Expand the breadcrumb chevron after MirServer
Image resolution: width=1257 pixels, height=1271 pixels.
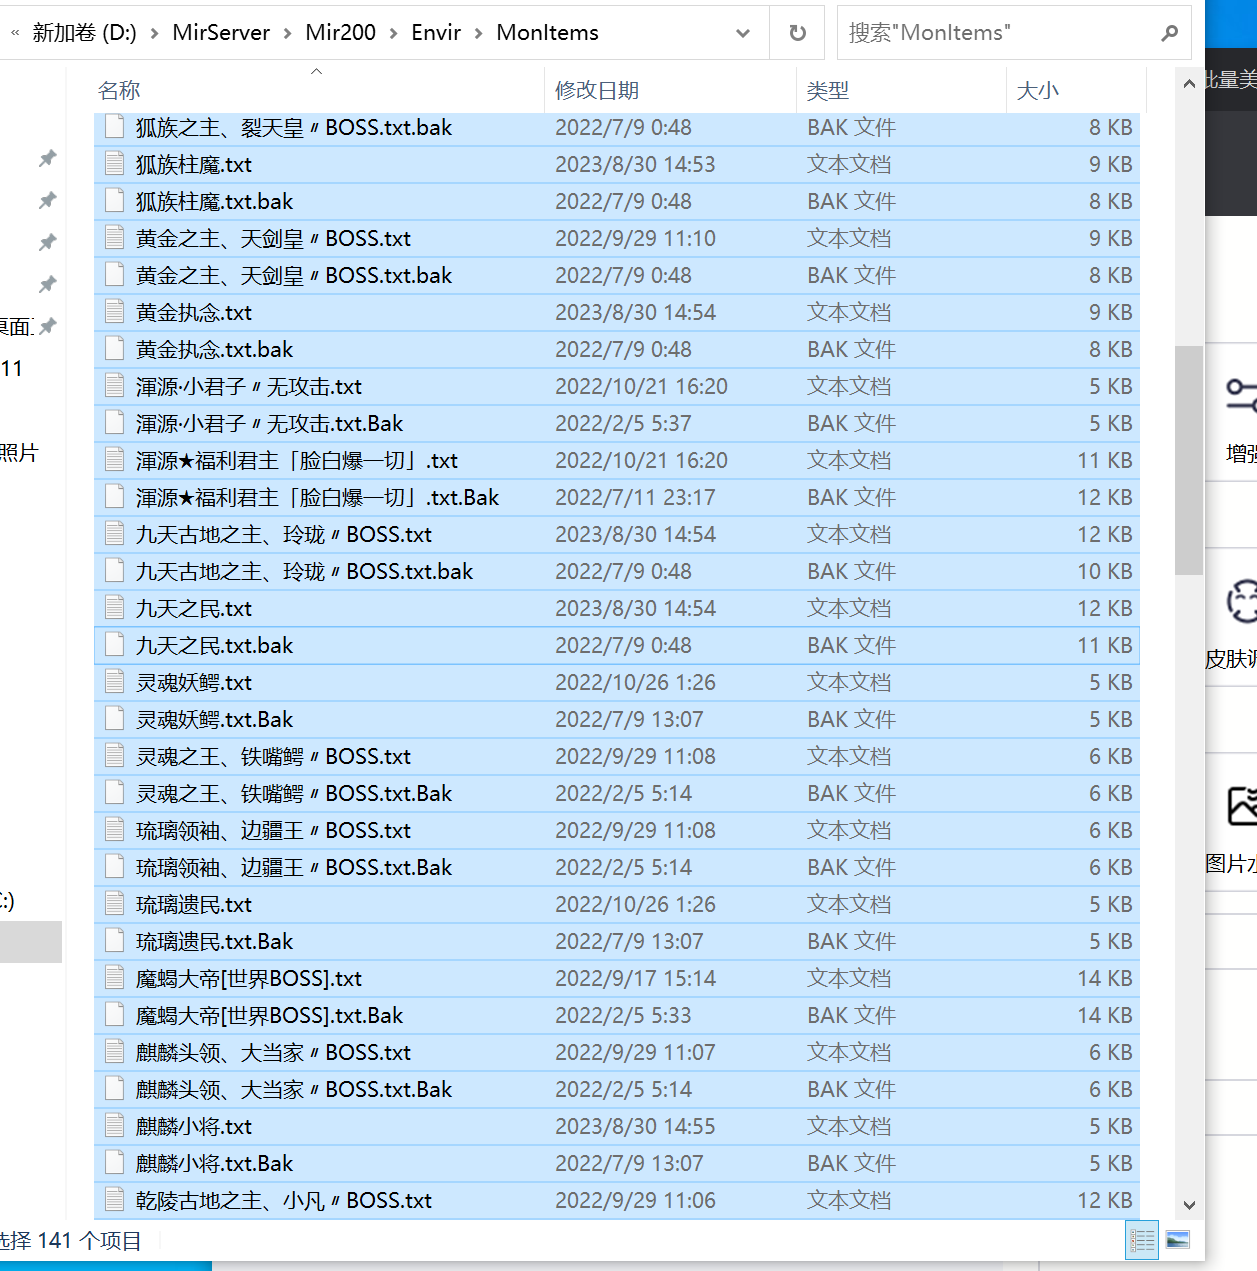click(287, 33)
